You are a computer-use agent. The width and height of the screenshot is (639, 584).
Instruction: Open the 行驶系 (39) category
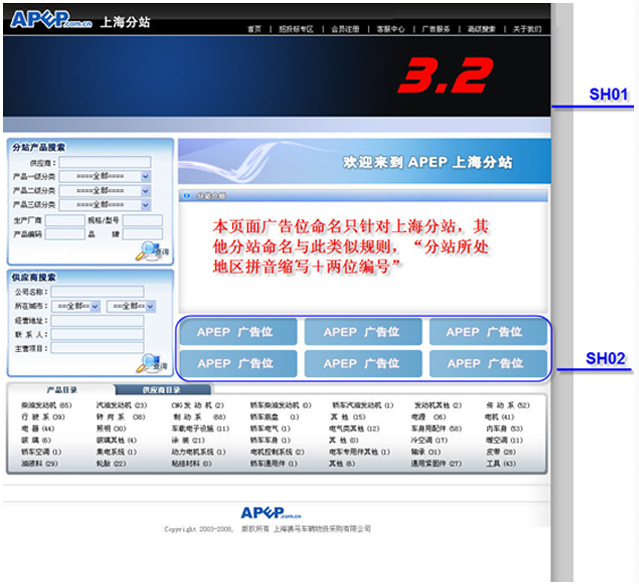point(43,417)
